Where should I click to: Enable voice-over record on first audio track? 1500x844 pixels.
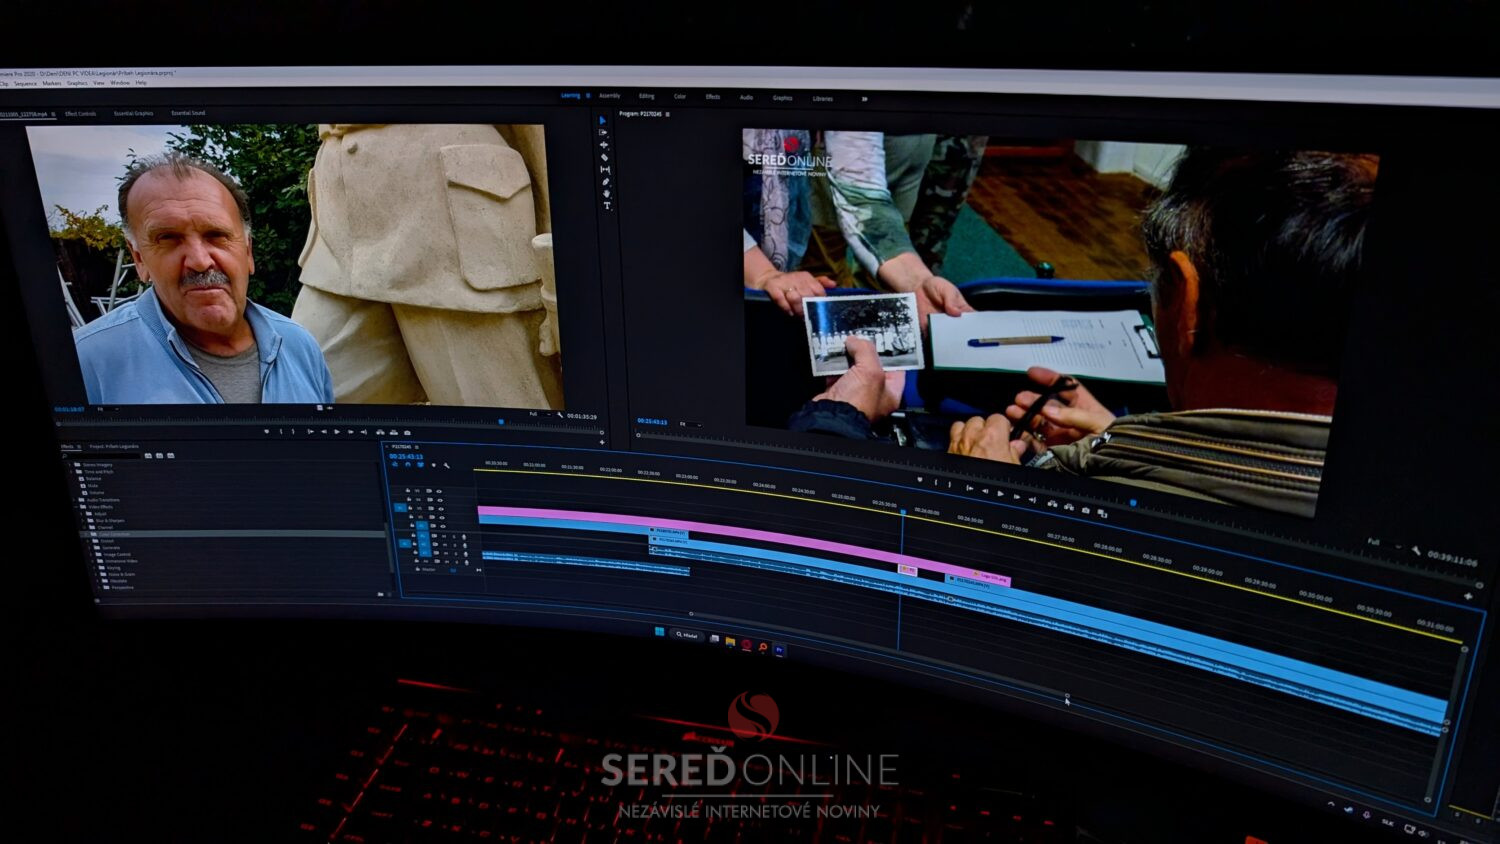464,537
